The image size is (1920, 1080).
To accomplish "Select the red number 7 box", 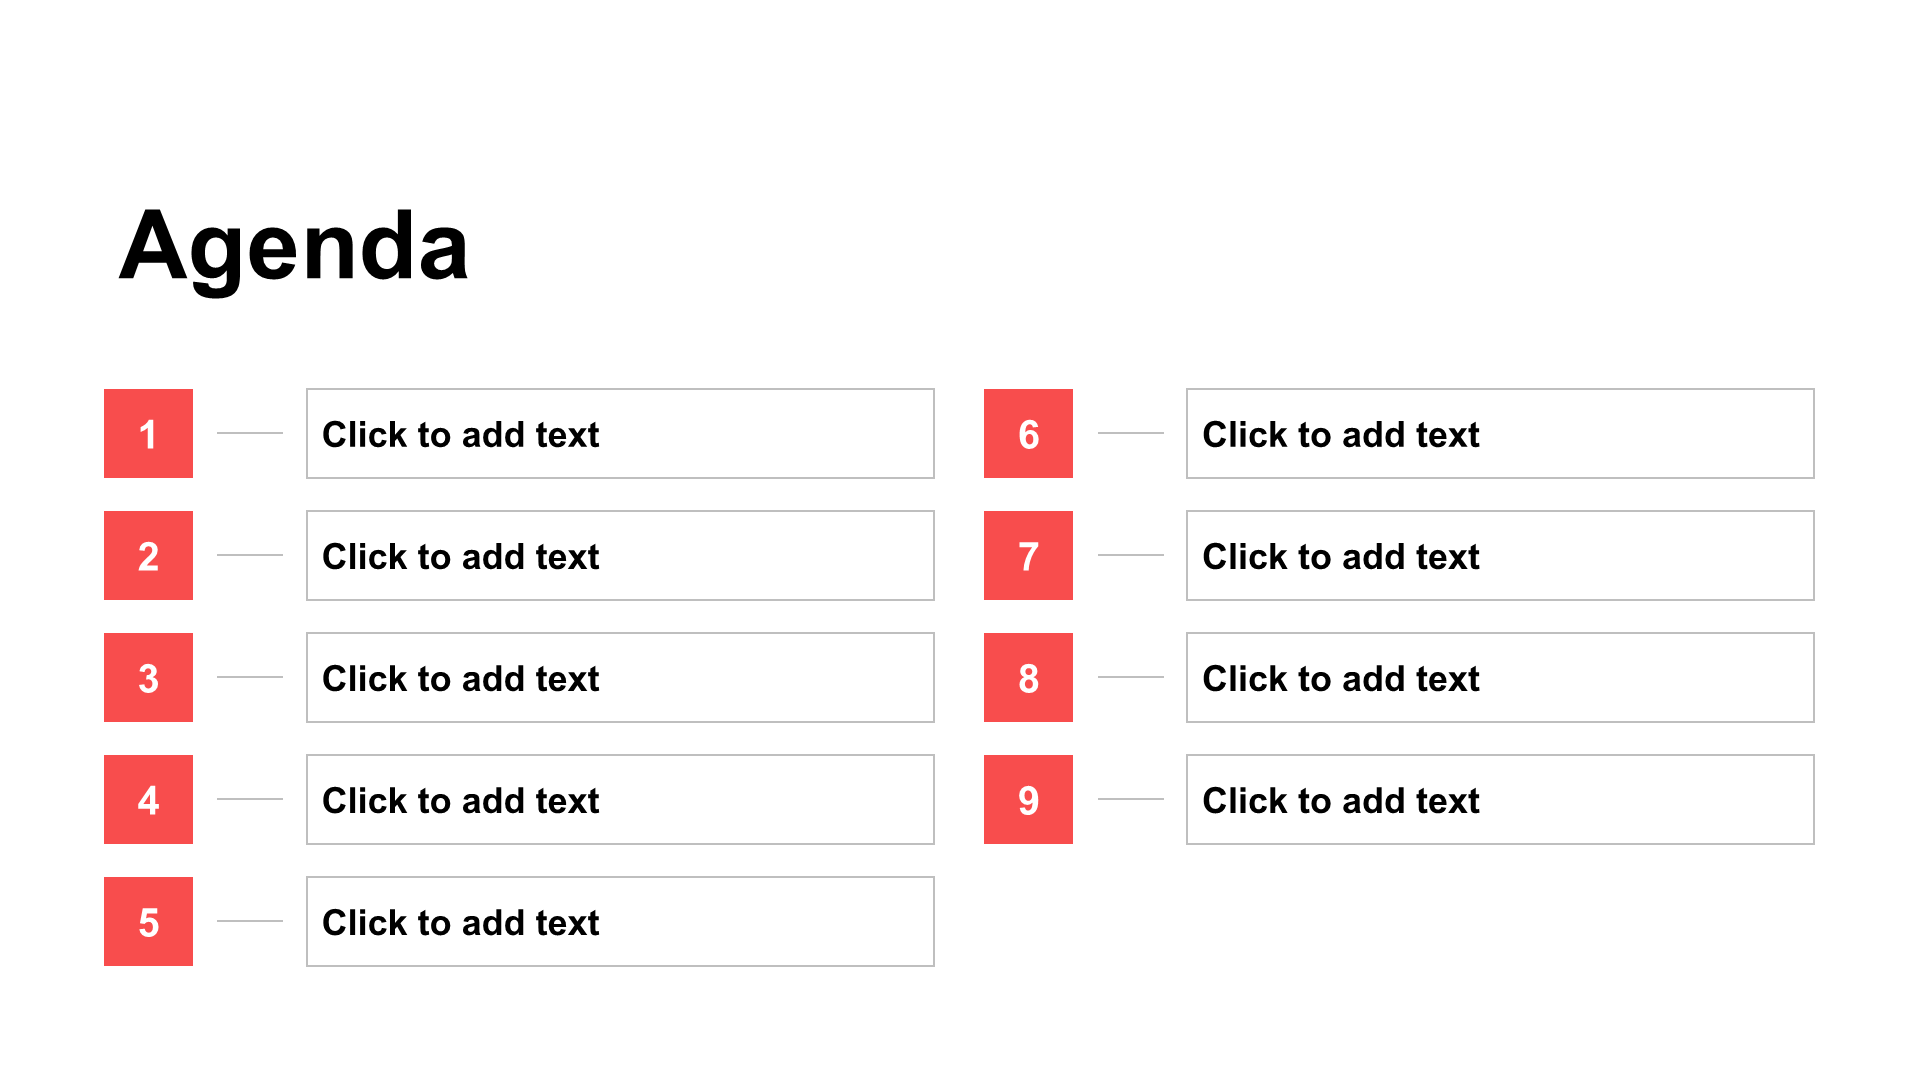I will pyautogui.click(x=1028, y=555).
